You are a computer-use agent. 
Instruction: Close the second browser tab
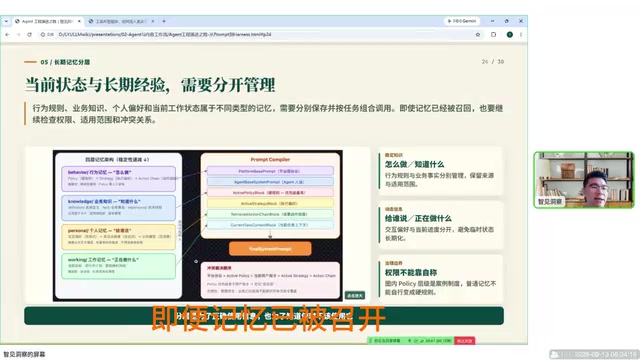click(153, 21)
